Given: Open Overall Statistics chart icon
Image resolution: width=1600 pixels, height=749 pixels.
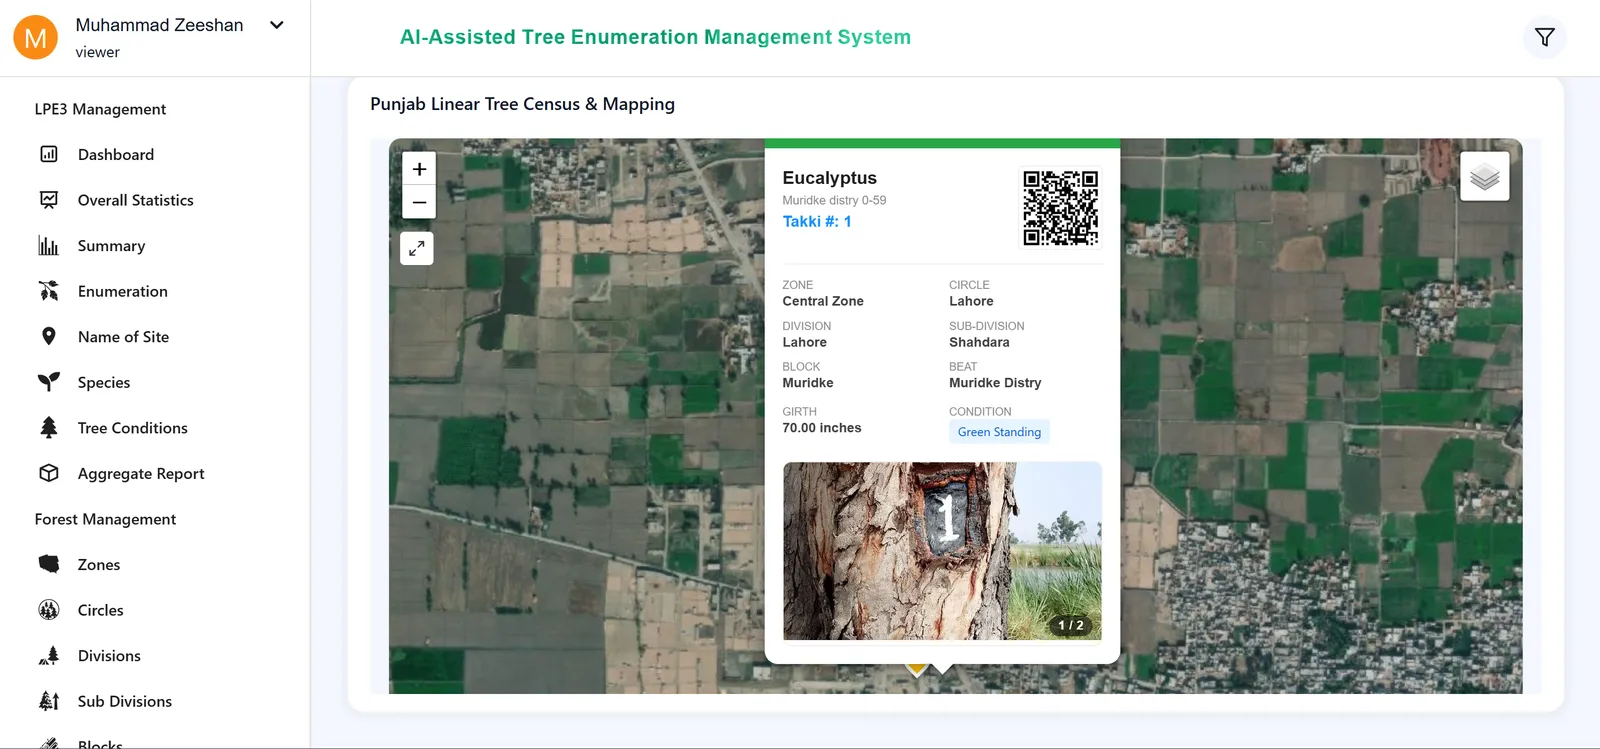Looking at the screenshot, I should (48, 200).
